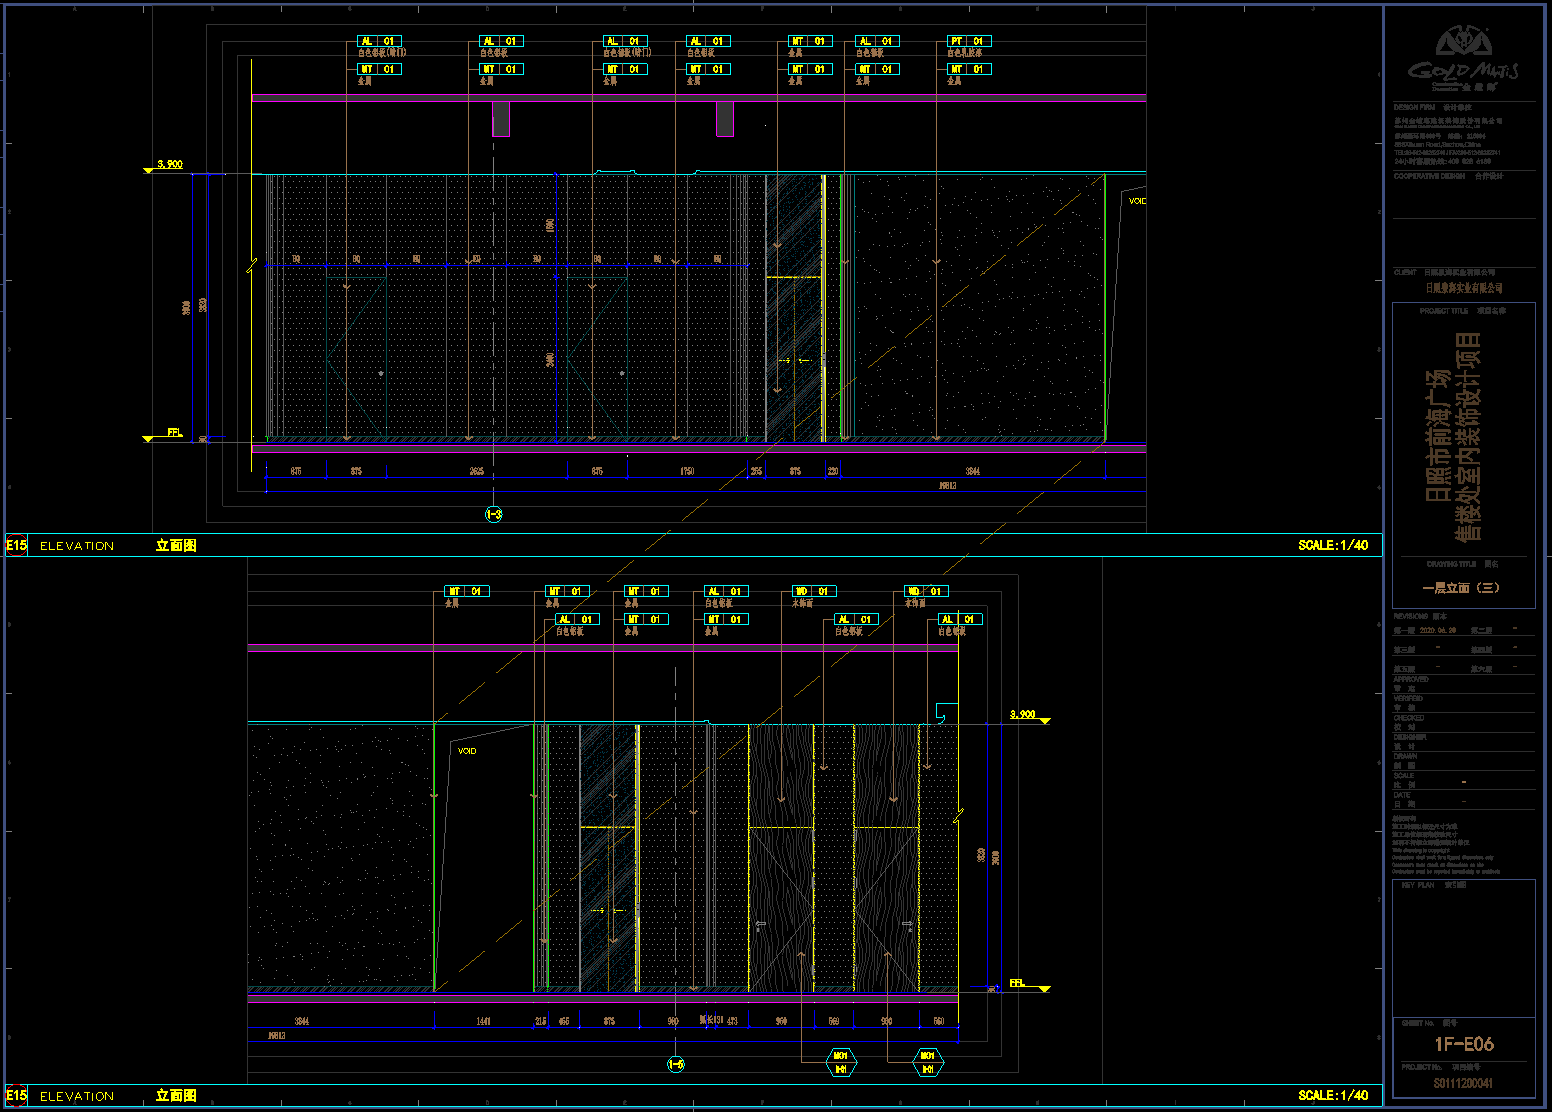Select project number S0111200041
This screenshot has width=1552, height=1112.
coord(1463,1083)
